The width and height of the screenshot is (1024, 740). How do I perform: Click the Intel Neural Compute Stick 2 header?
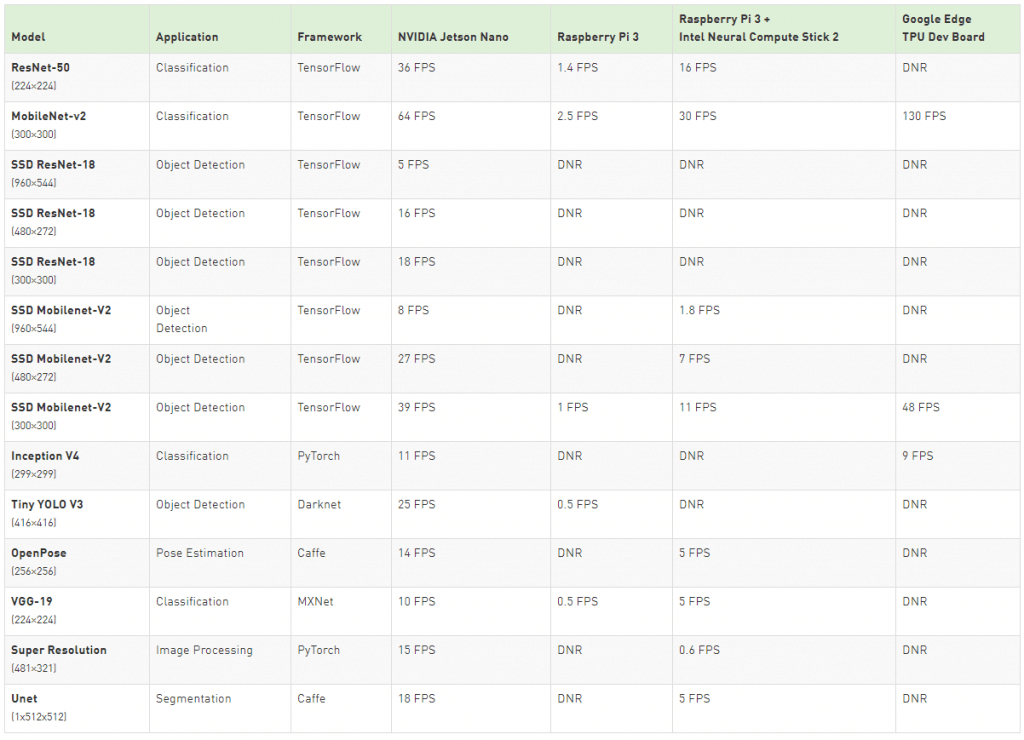pos(758,37)
